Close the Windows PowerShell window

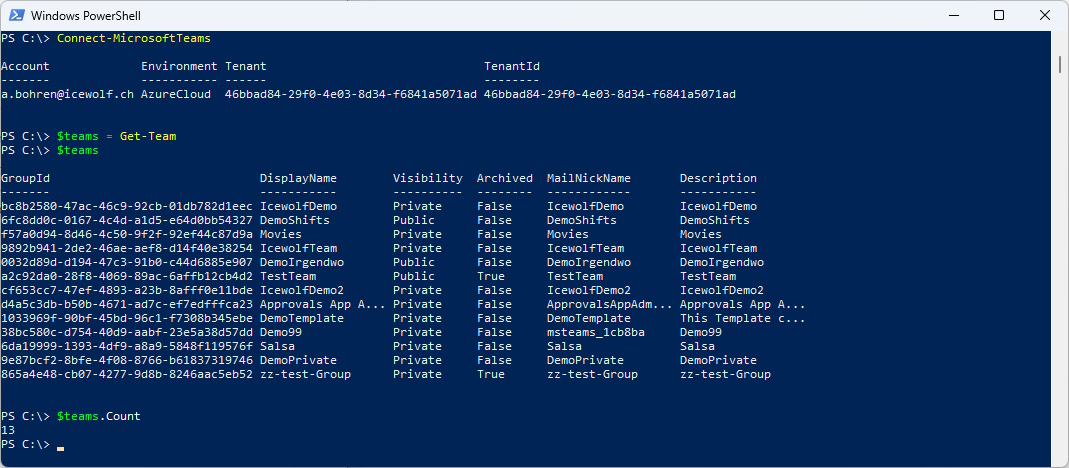click(x=1044, y=15)
